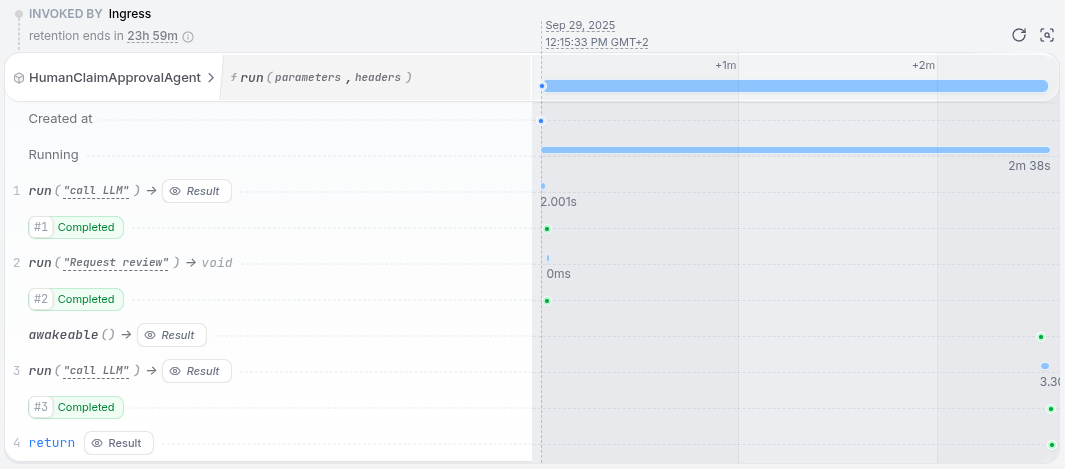
Task: Click the #3 Completed green timeline dot
Action: (x=1051, y=409)
